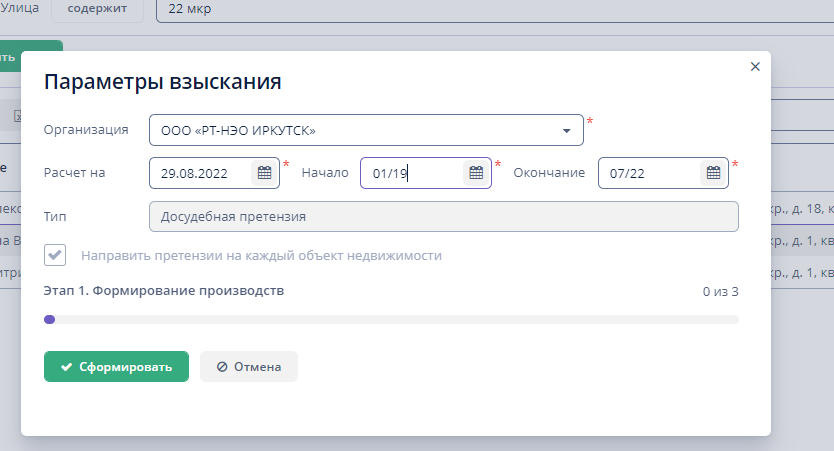Open the calendar picker for Расчет на
Image resolution: width=834 pixels, height=451 pixels.
(x=264, y=173)
